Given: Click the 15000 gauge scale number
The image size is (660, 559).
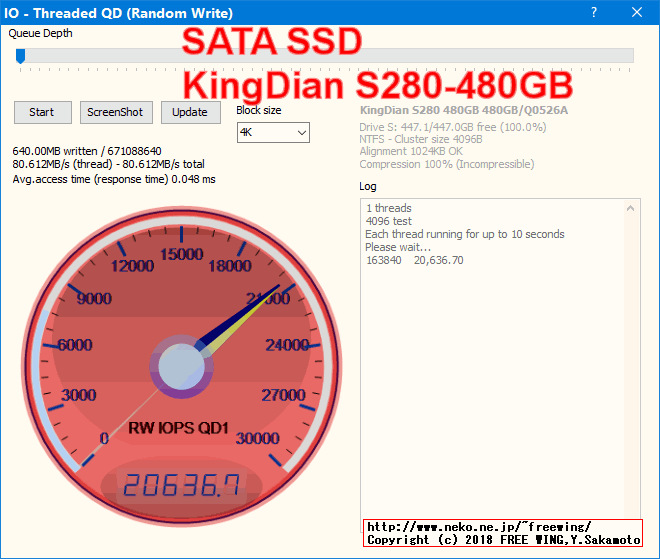Looking at the screenshot, I should (181, 254).
